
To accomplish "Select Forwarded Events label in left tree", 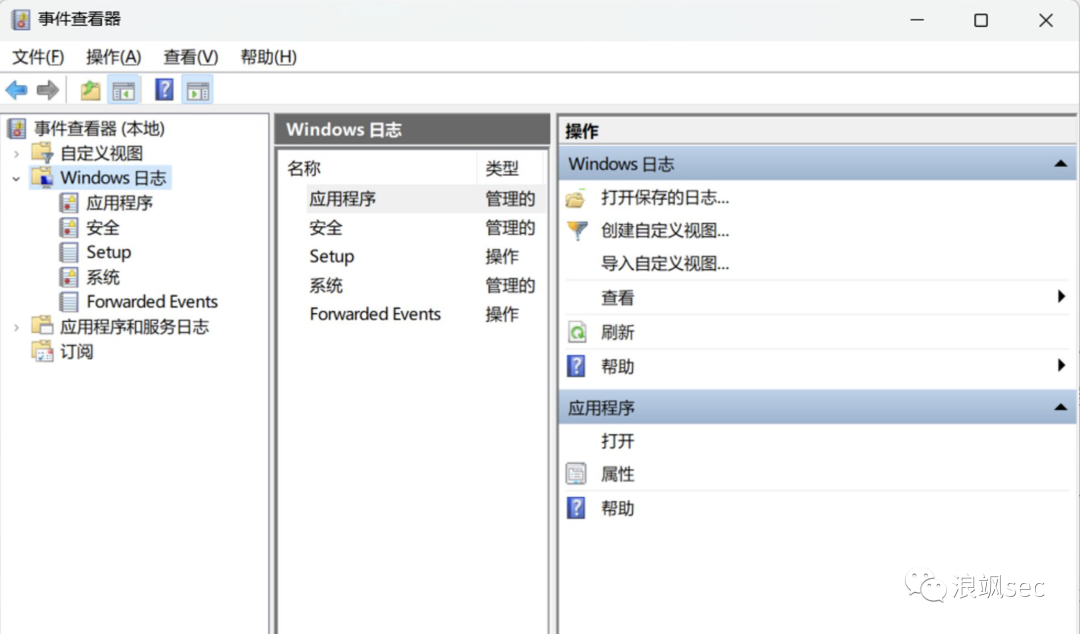I will pyautogui.click(x=152, y=302).
